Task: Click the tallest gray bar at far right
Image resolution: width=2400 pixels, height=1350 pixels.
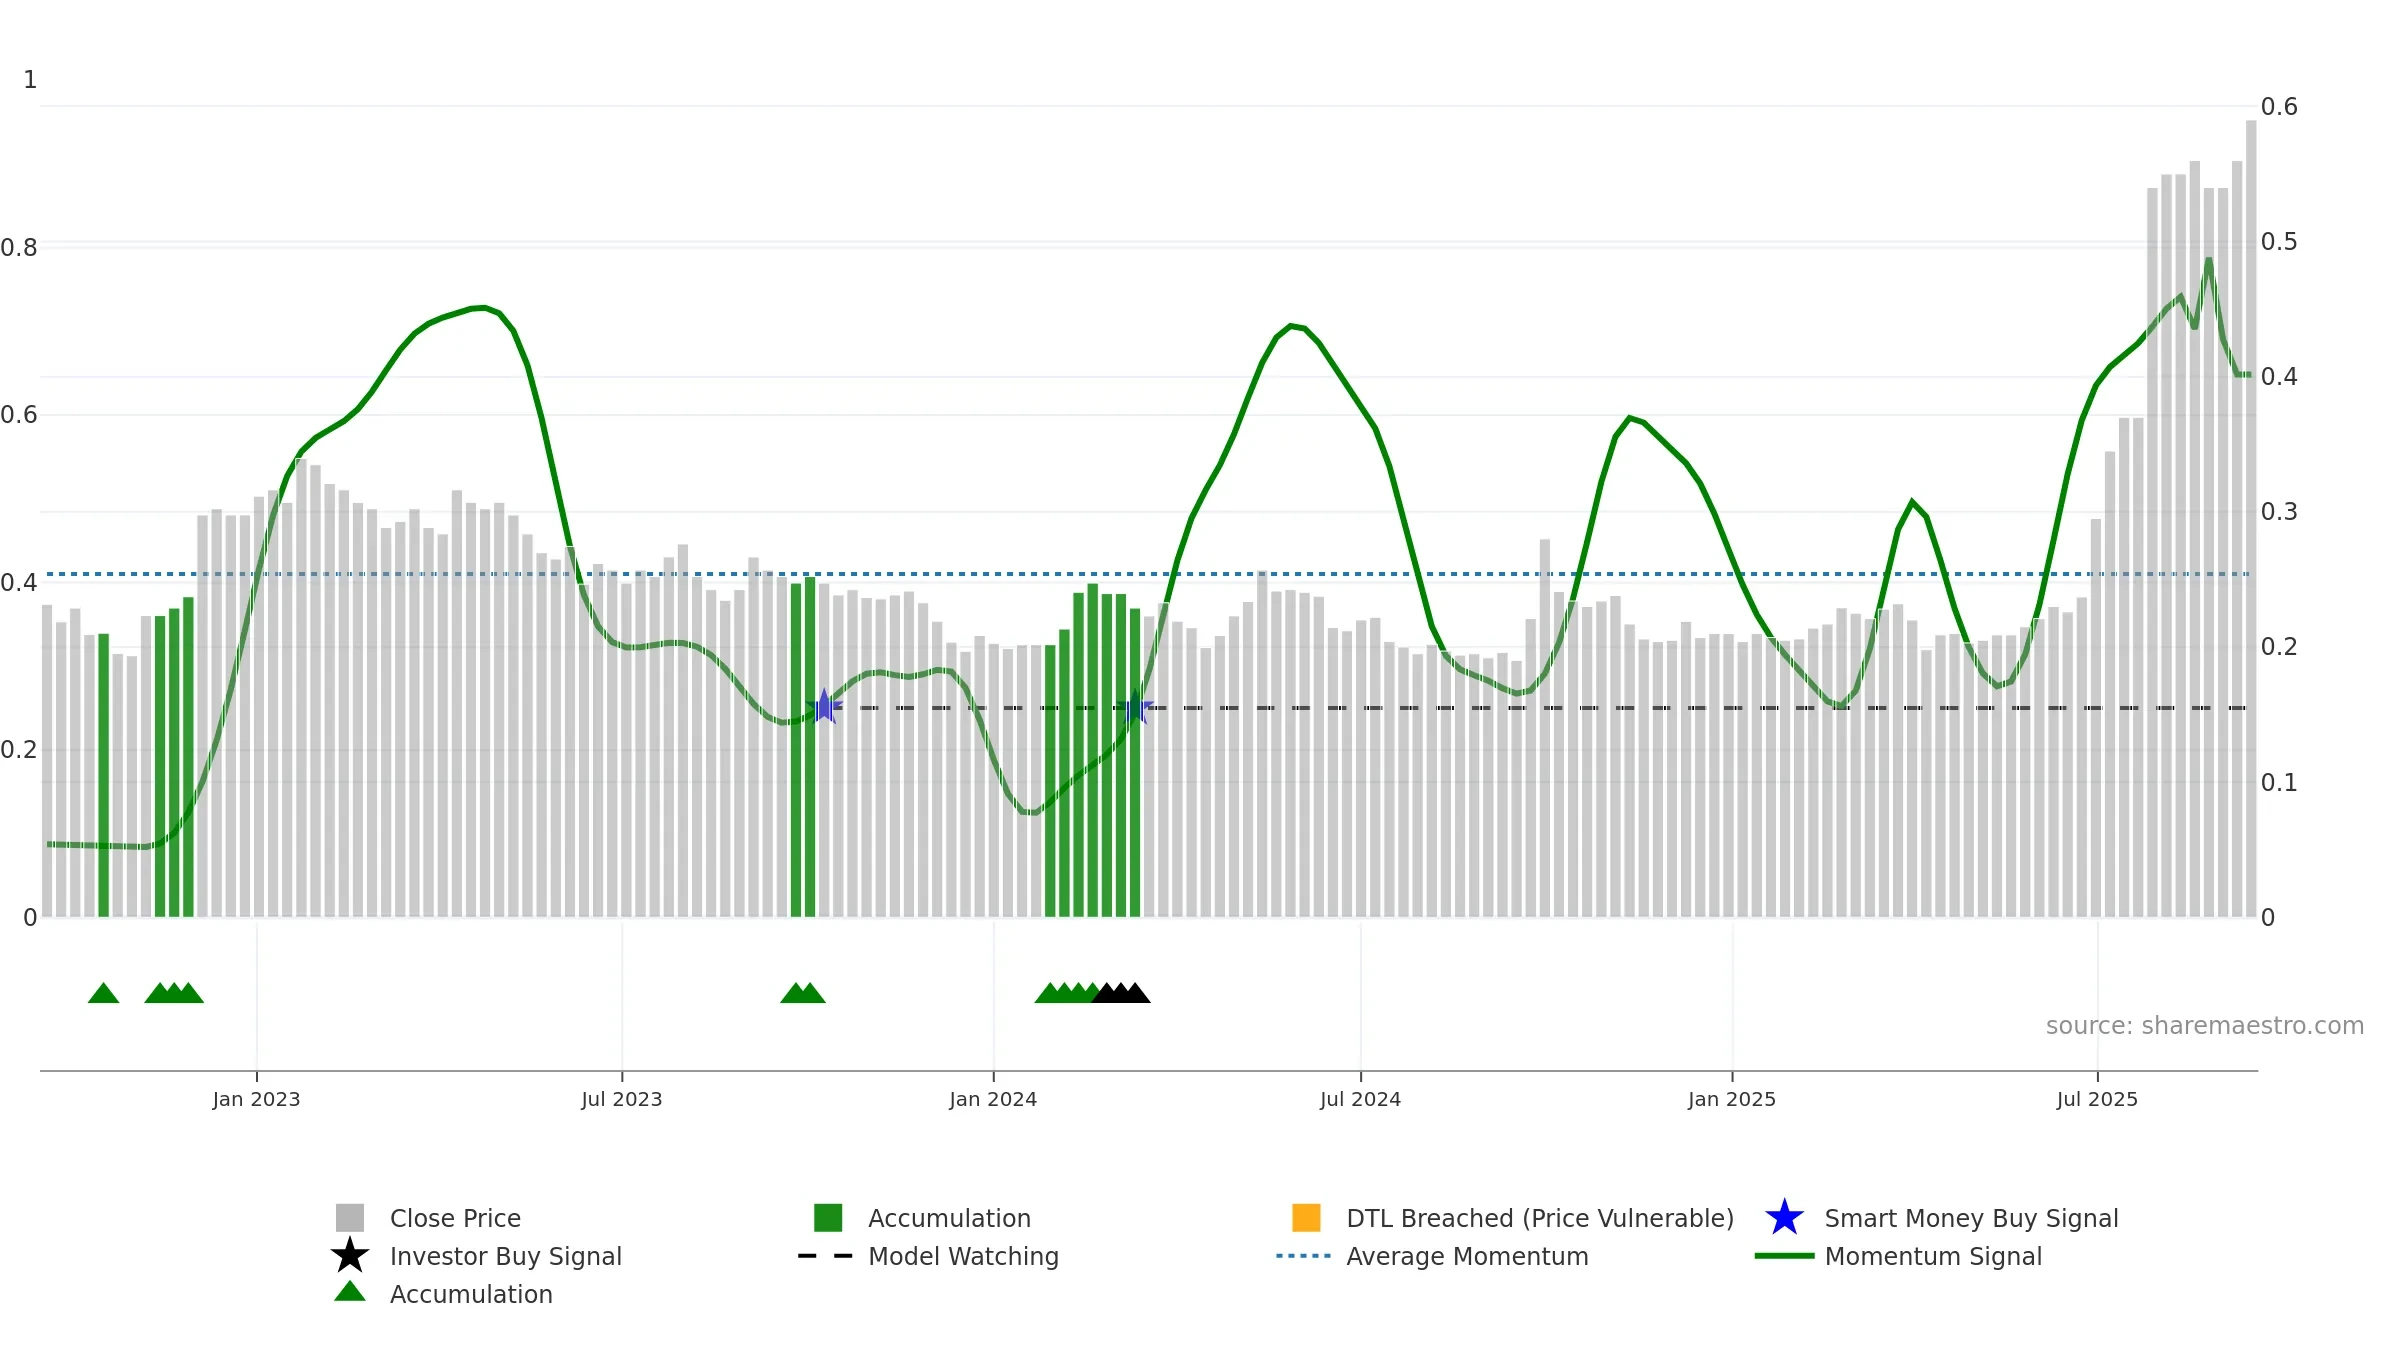Action: (2251, 519)
